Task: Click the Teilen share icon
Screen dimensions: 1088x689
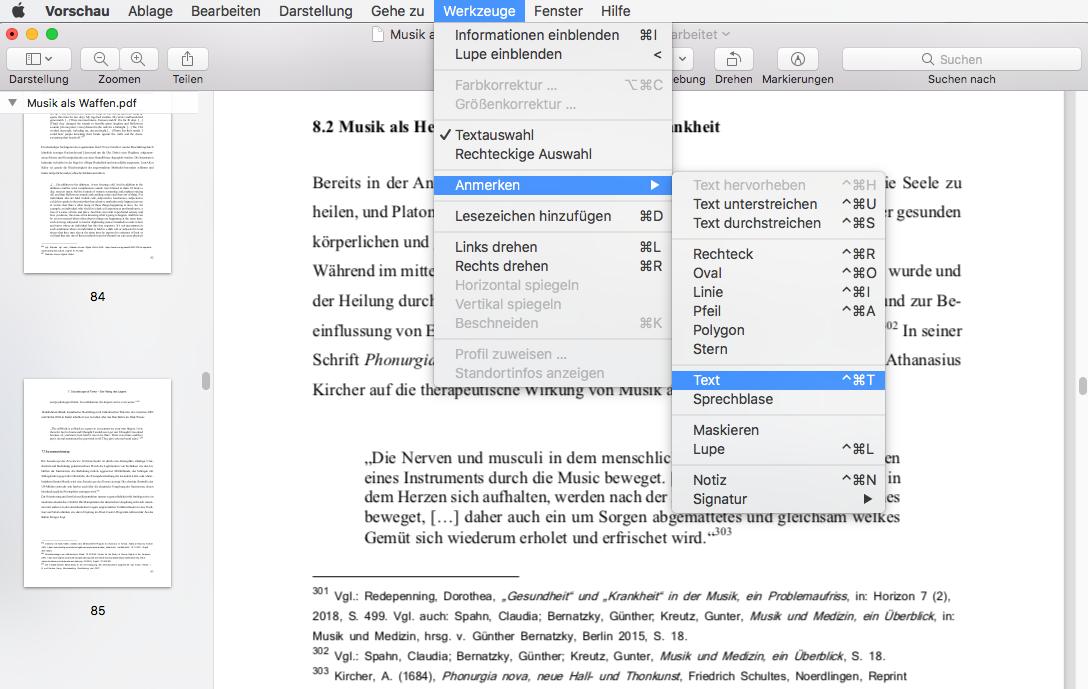Action: click(x=187, y=59)
